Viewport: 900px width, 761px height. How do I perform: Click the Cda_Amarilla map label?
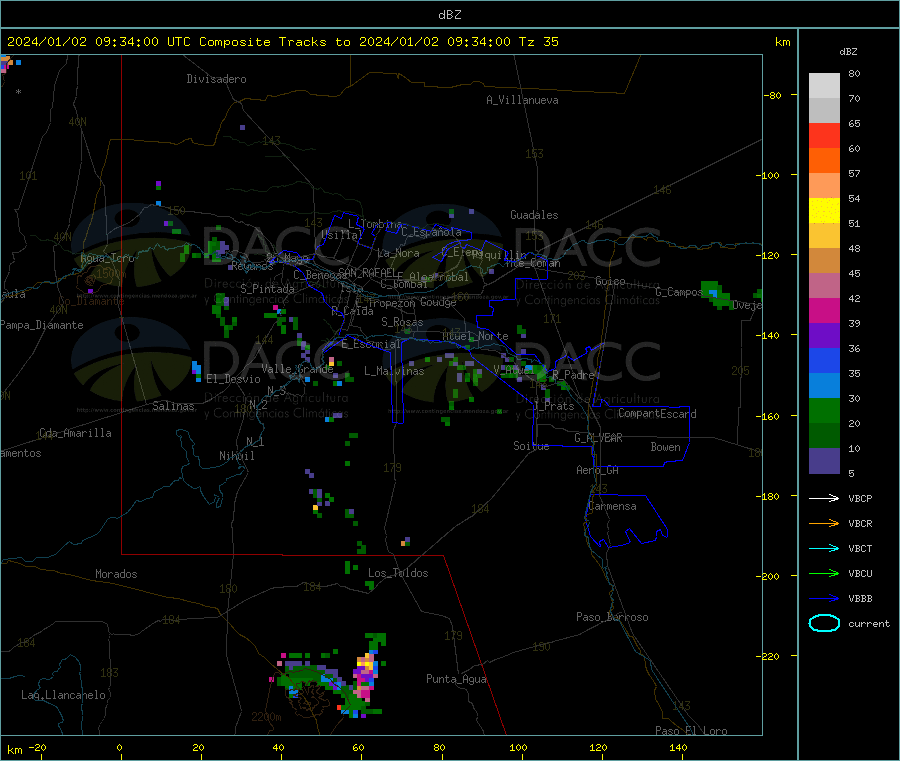[x=75, y=433]
